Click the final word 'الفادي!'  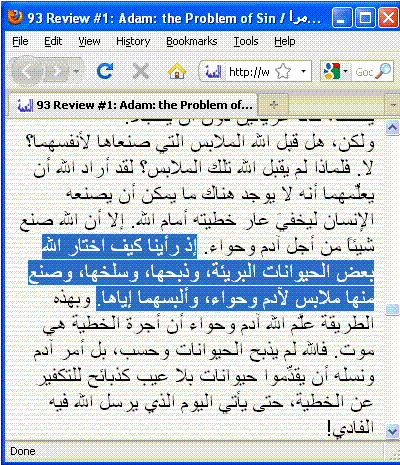(350, 428)
